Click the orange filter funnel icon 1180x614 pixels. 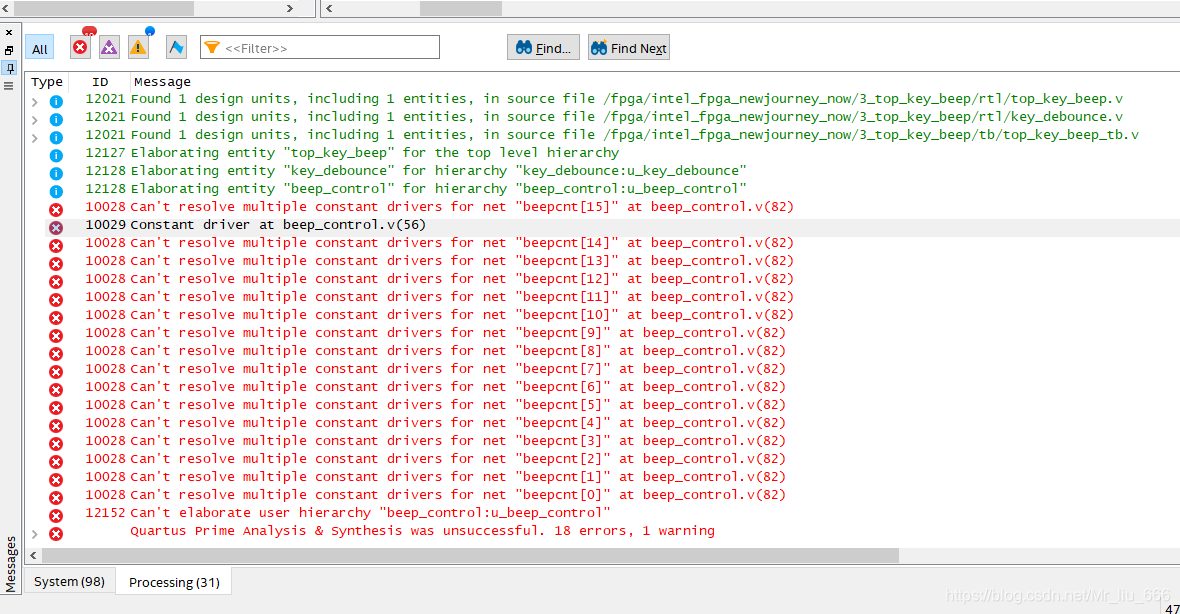click(x=211, y=46)
